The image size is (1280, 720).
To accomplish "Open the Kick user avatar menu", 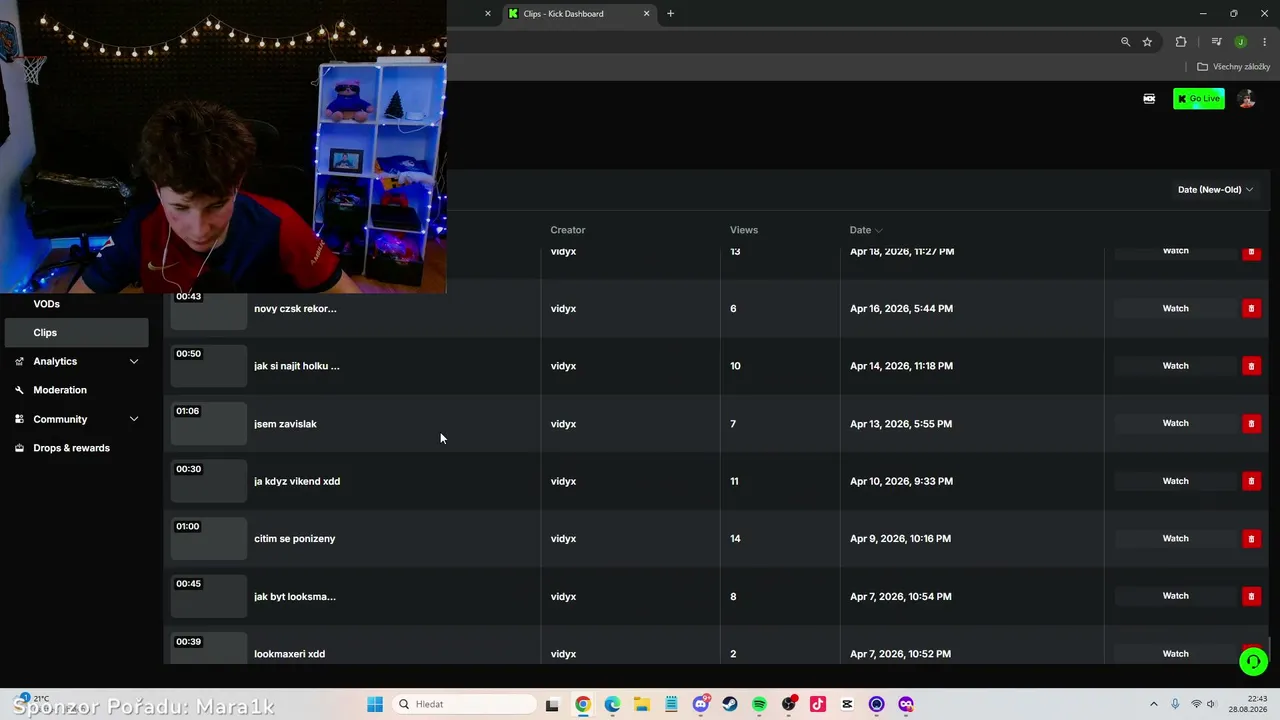I will 1246,99.
